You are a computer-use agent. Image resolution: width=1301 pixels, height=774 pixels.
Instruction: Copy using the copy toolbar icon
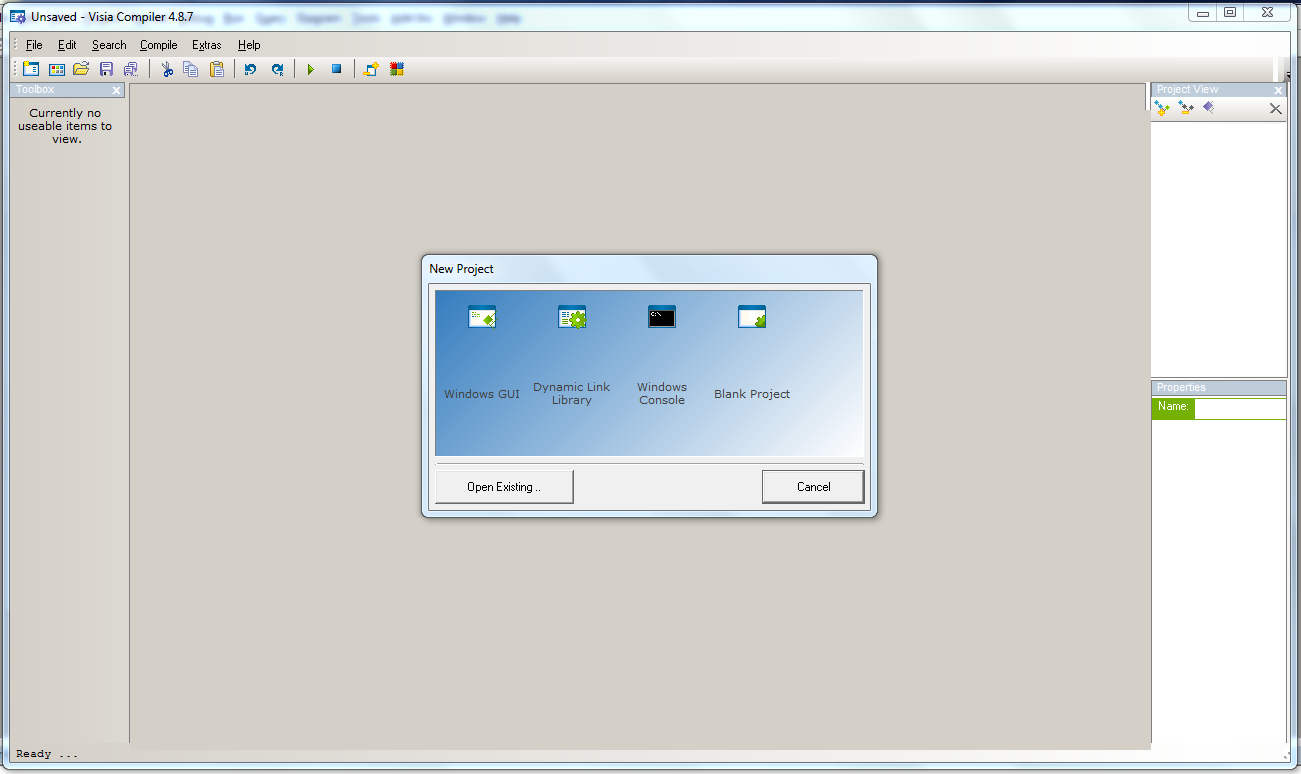190,68
